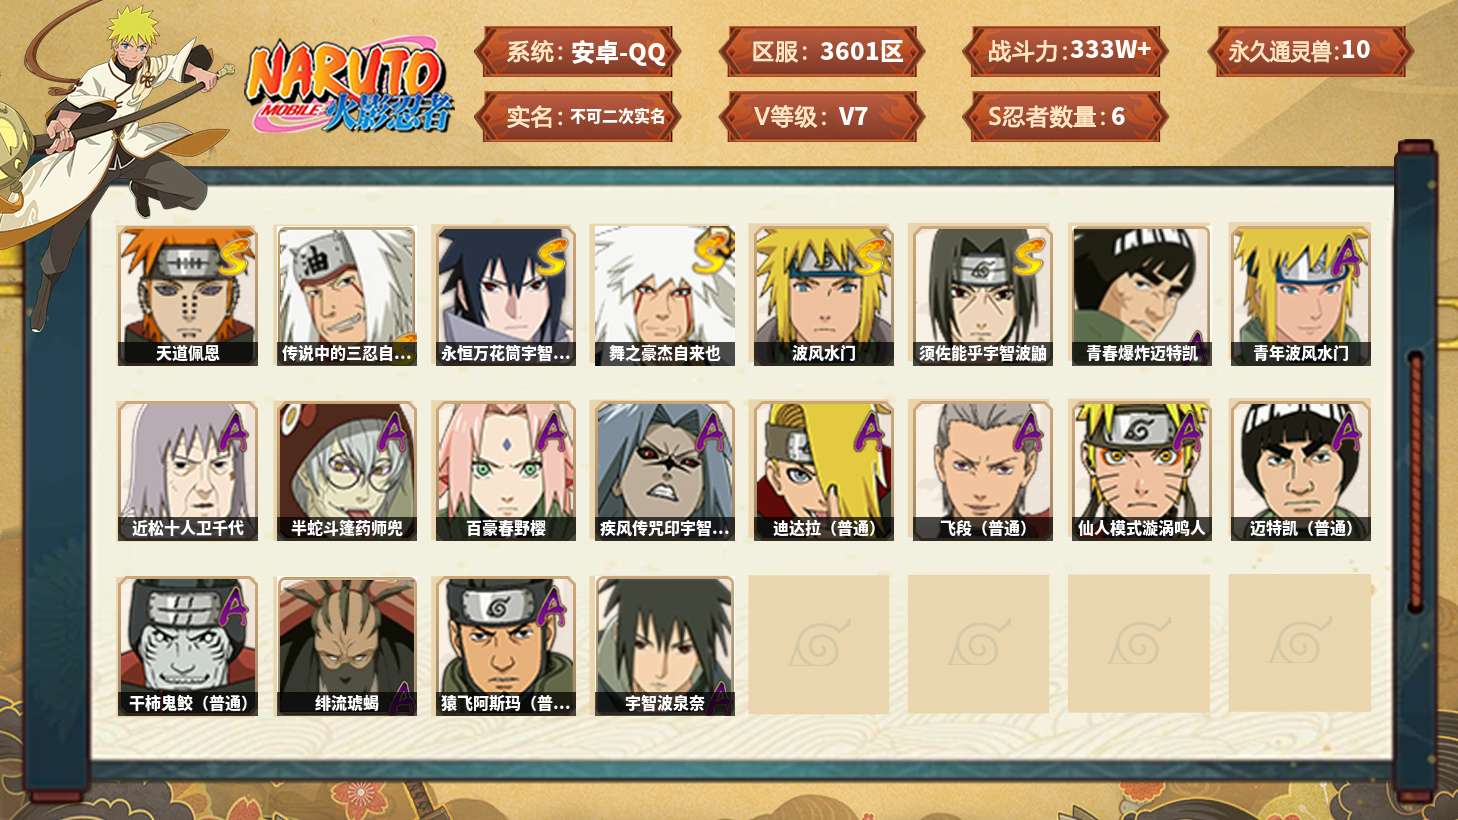Image resolution: width=1458 pixels, height=820 pixels.
Task: Click the 百豪春野樱 portrait
Action: (505, 471)
